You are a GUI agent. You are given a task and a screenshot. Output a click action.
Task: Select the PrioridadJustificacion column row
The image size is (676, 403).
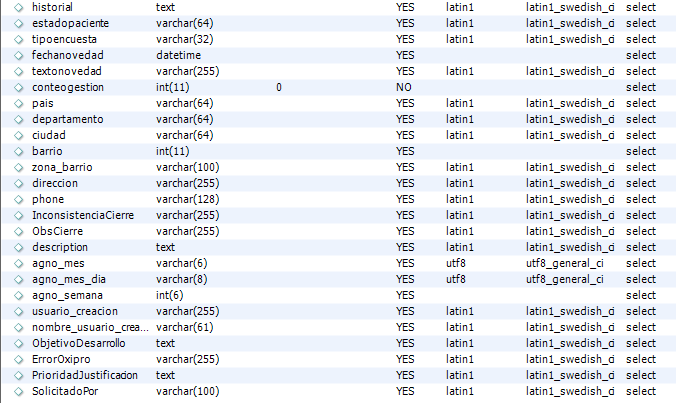click(338, 375)
